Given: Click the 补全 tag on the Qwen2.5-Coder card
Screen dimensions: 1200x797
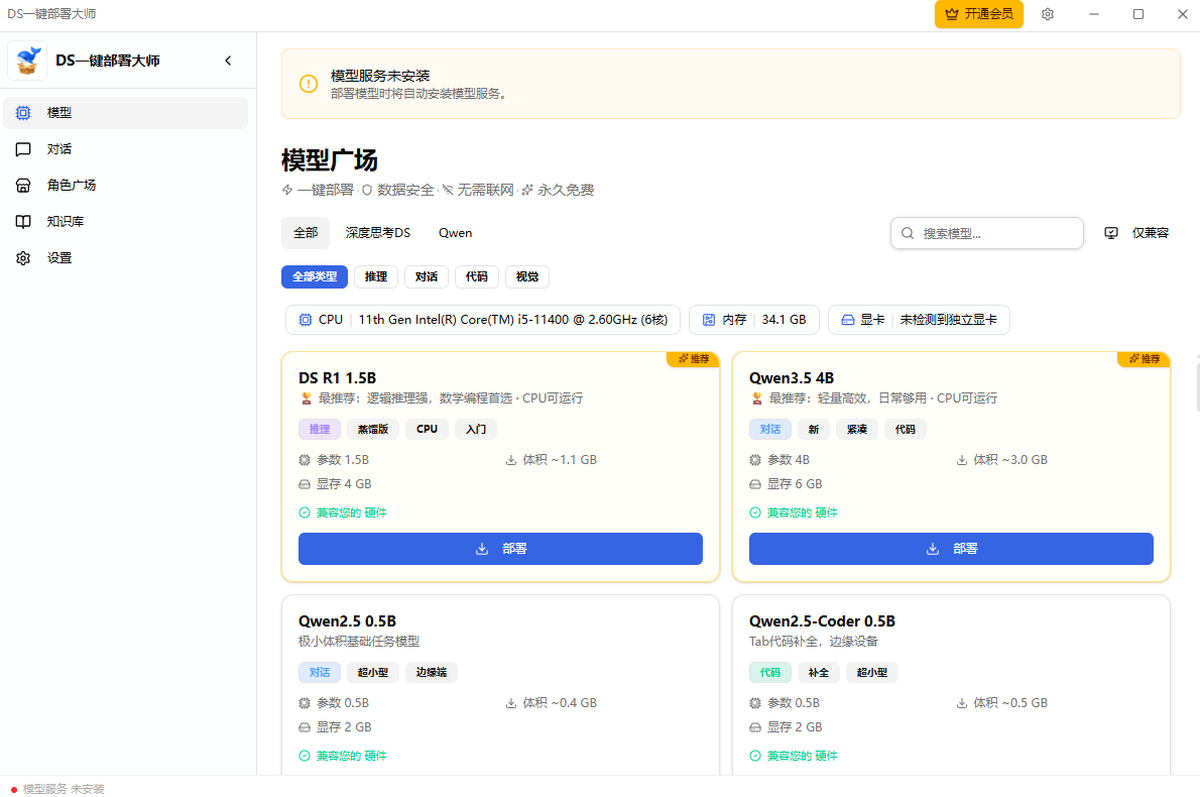Looking at the screenshot, I should [x=818, y=672].
